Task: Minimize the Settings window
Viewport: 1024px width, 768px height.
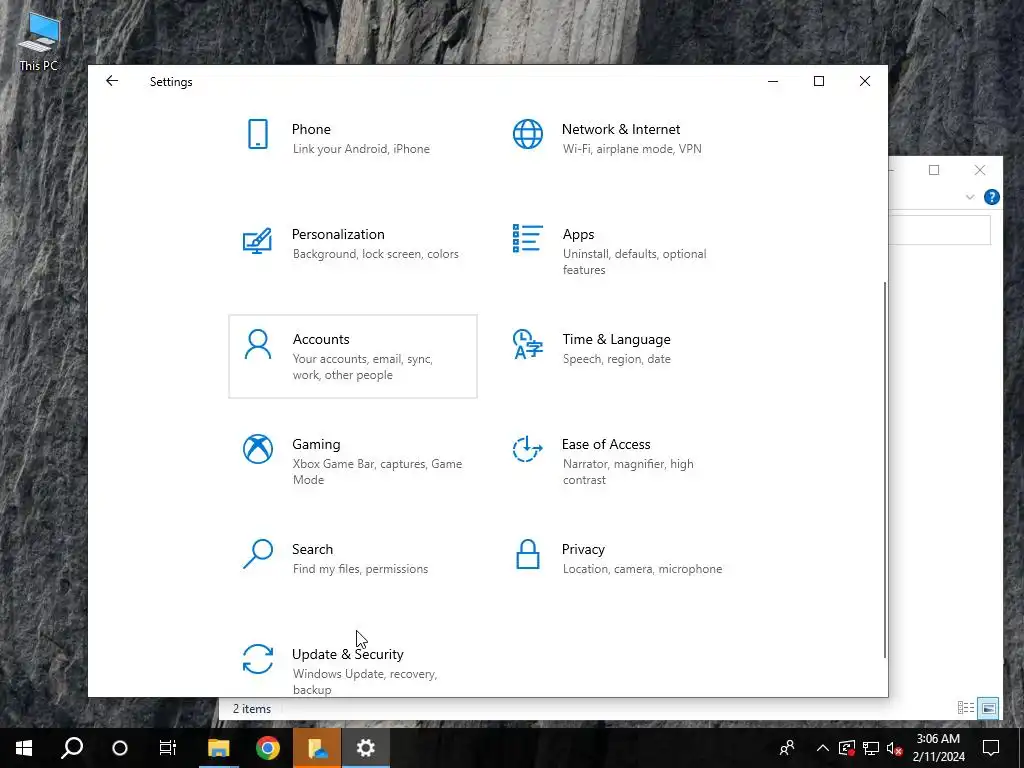Action: [x=773, y=81]
